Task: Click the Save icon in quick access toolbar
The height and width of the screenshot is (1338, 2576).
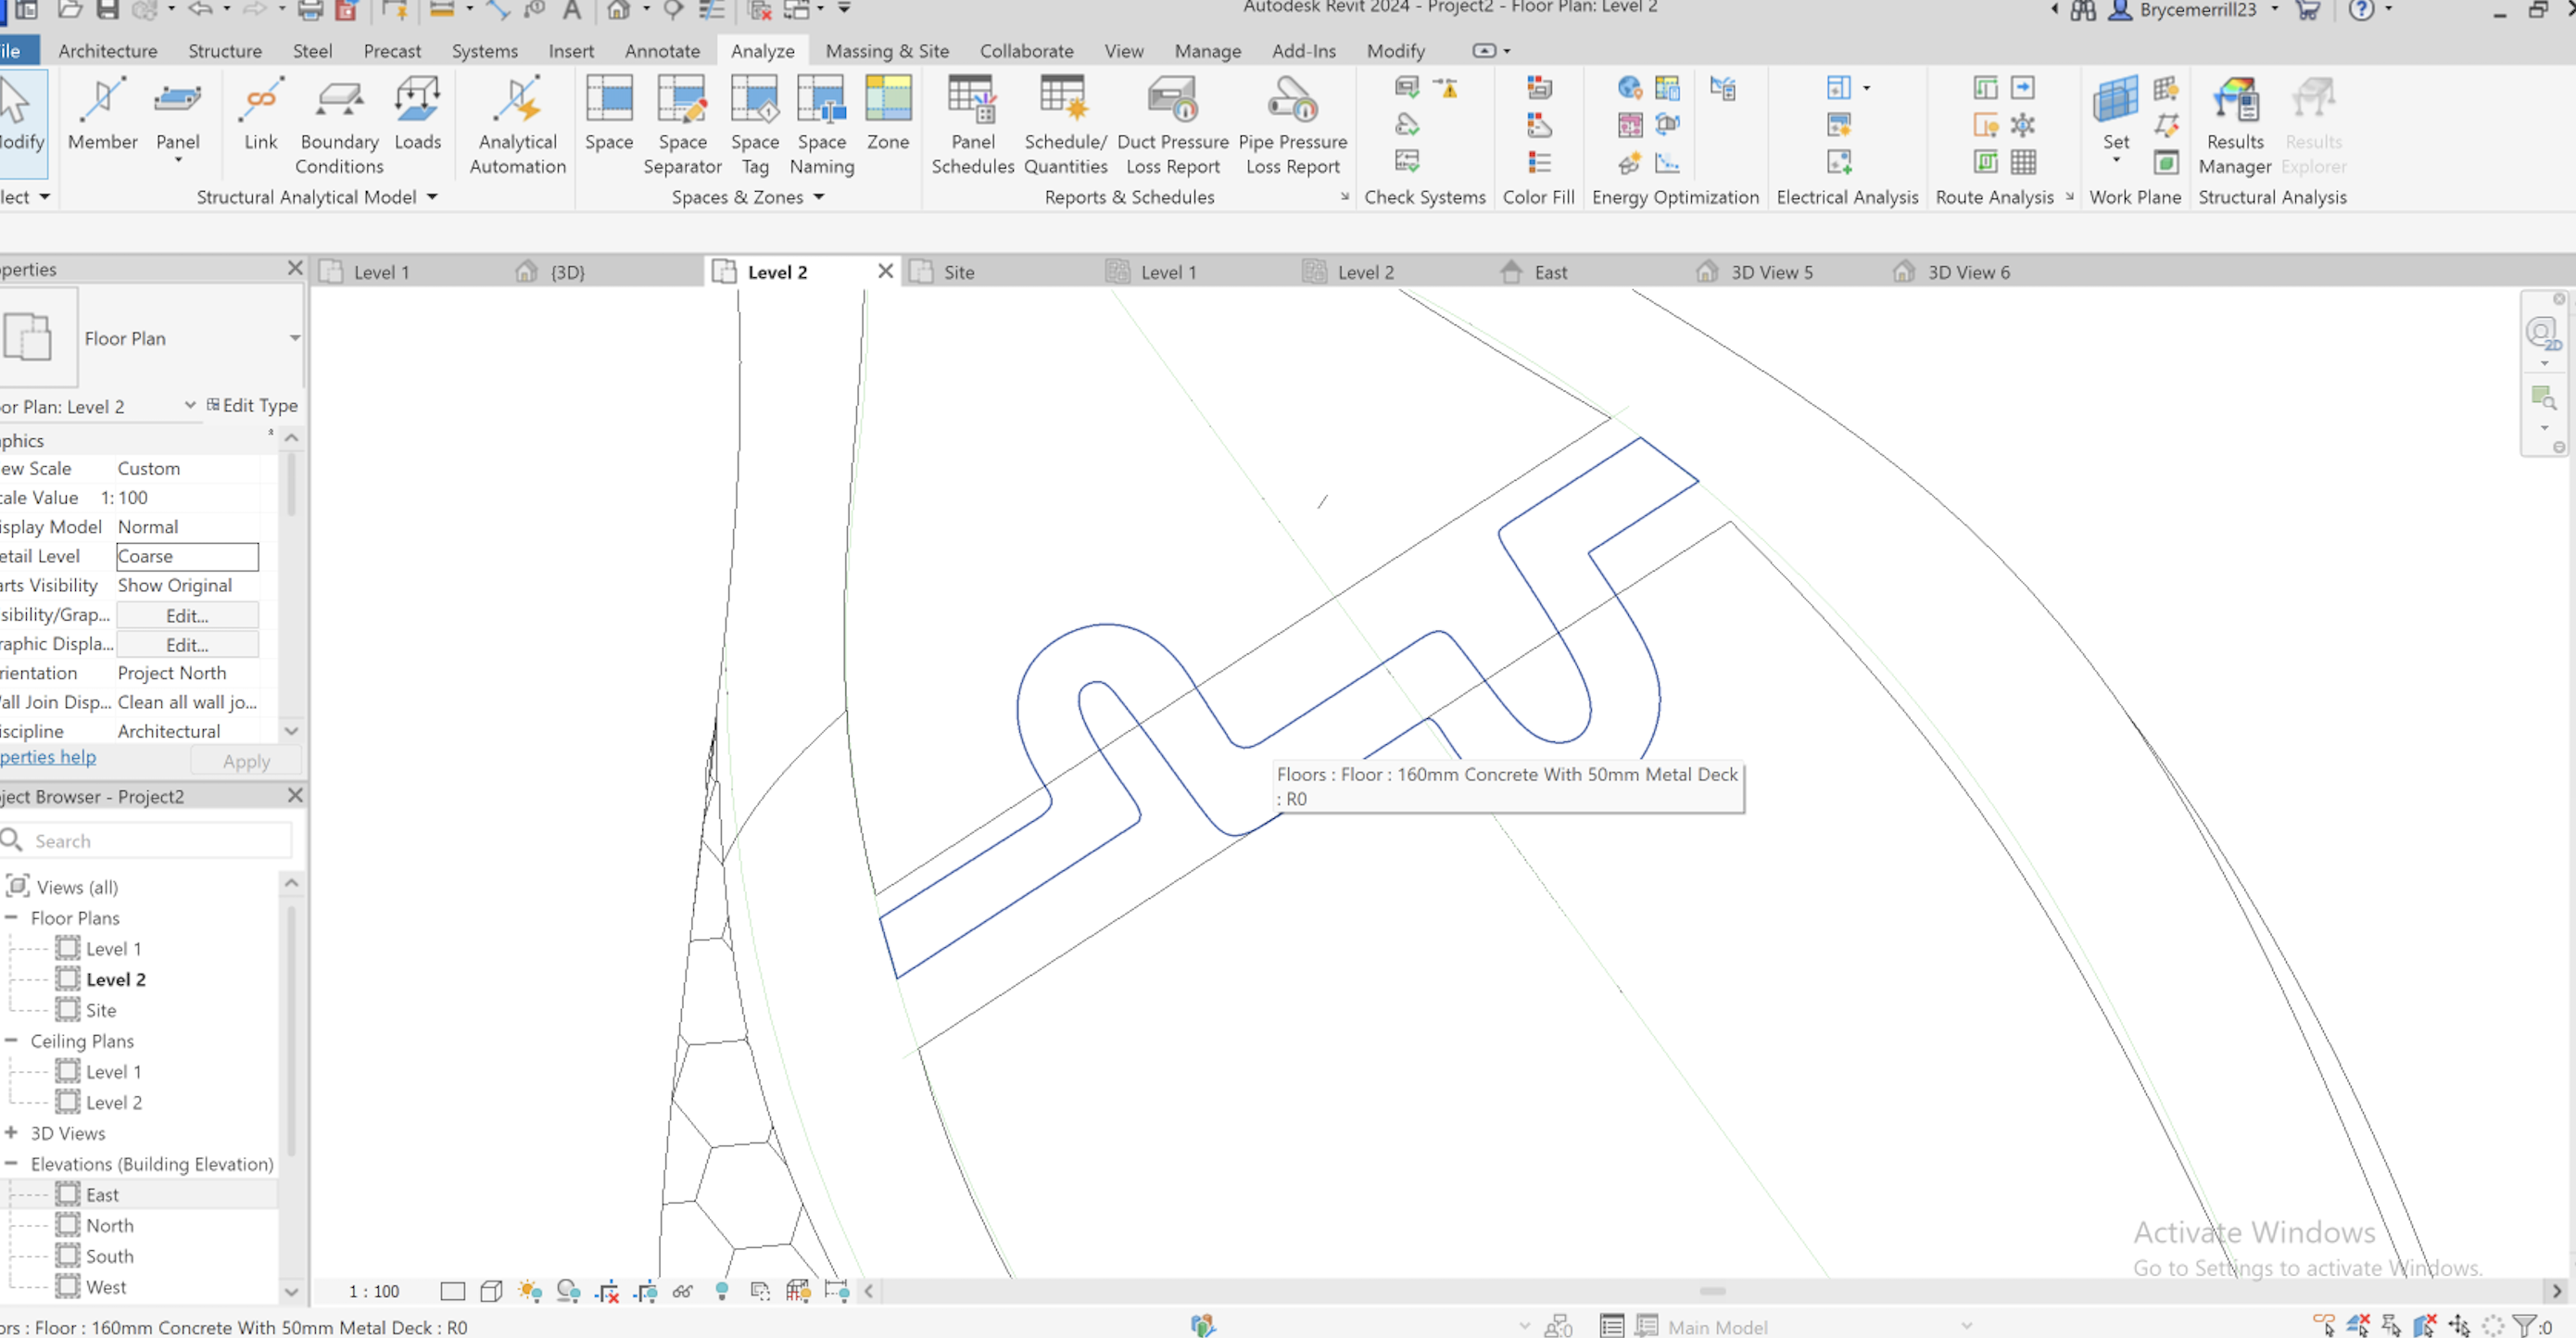Action: click(107, 10)
